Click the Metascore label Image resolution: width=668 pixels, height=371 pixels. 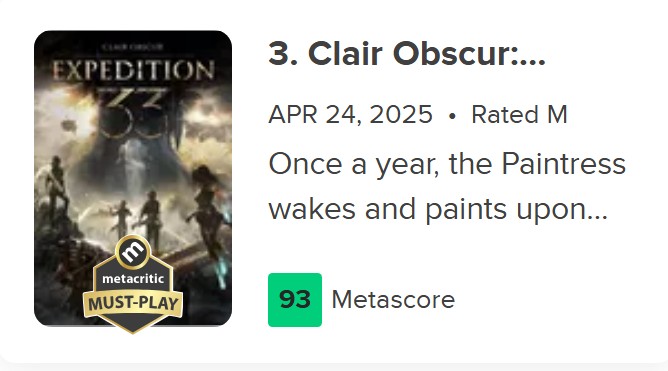pos(393,300)
